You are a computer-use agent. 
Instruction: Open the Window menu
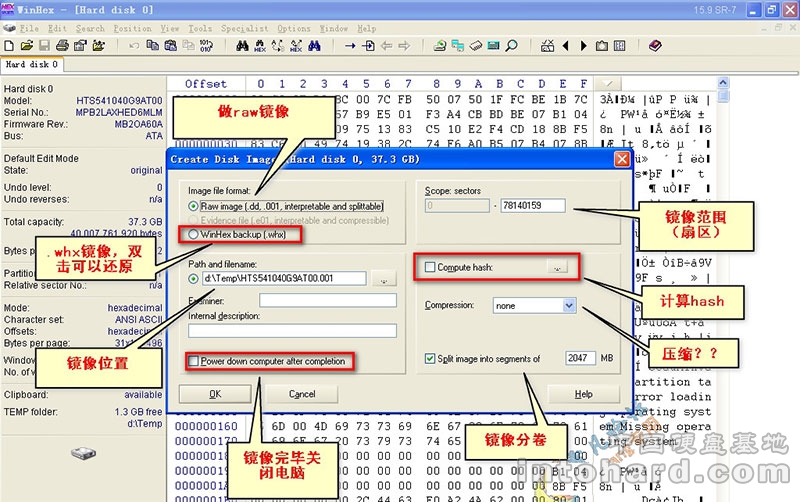[x=334, y=29]
